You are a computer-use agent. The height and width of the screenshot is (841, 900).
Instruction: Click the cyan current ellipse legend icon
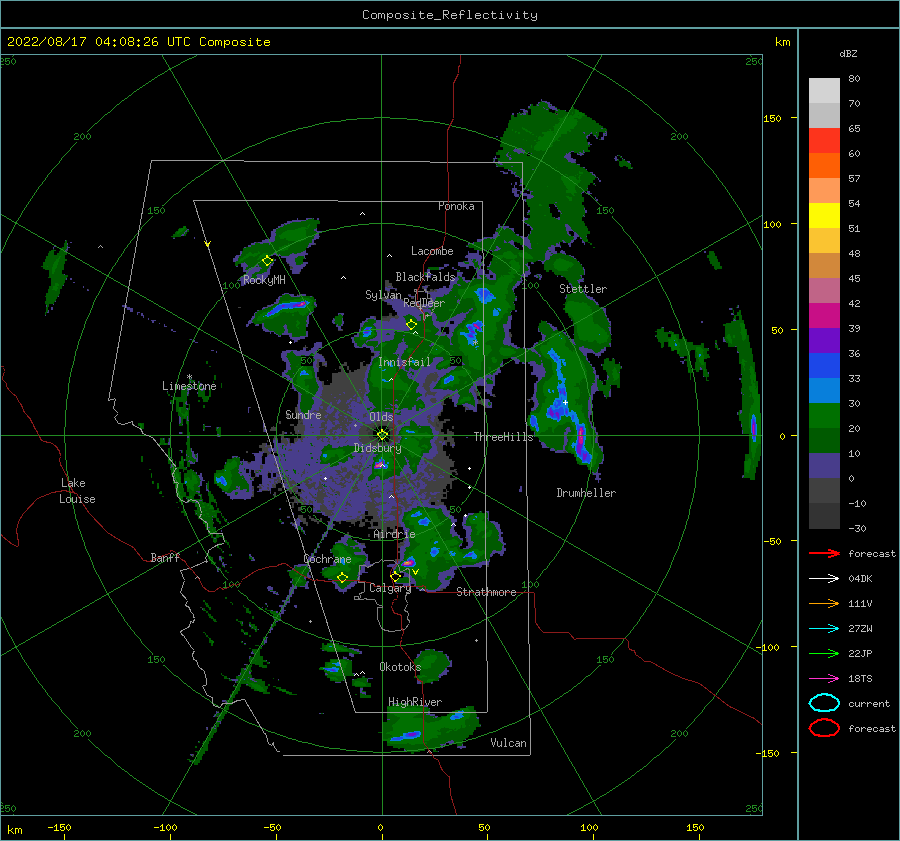coord(824,703)
